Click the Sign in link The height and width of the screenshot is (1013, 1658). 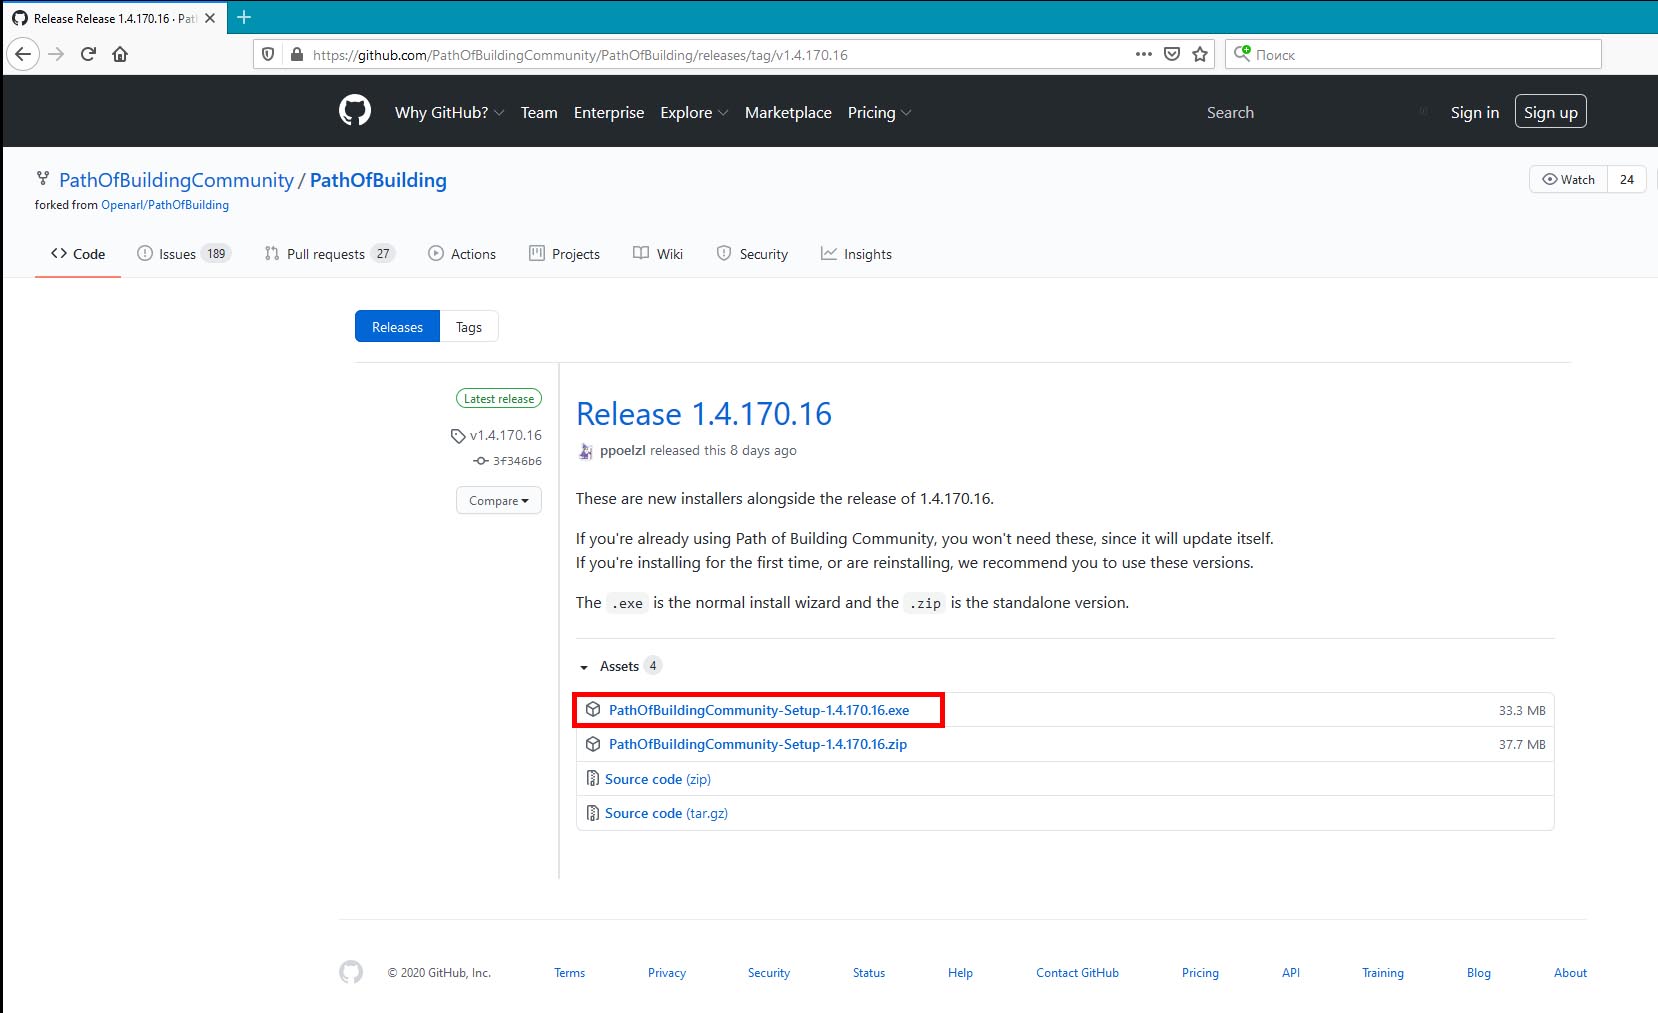[1475, 112]
